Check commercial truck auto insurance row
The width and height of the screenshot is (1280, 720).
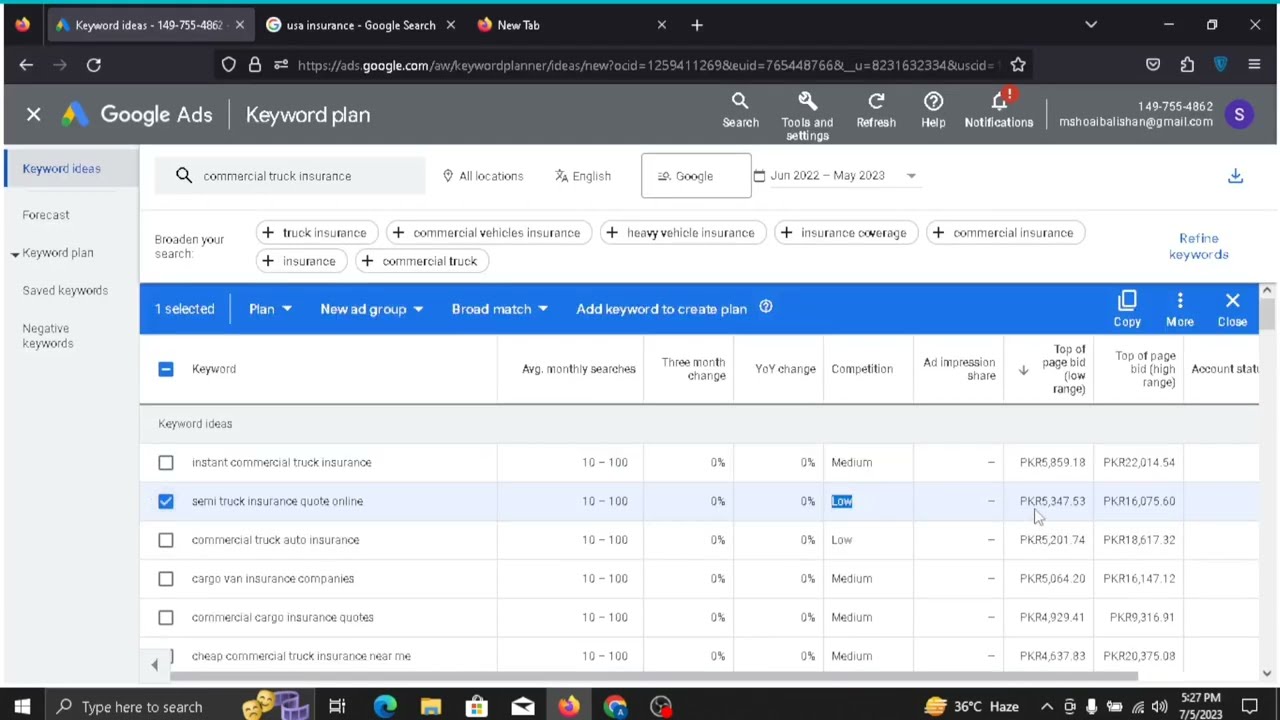[166, 540]
